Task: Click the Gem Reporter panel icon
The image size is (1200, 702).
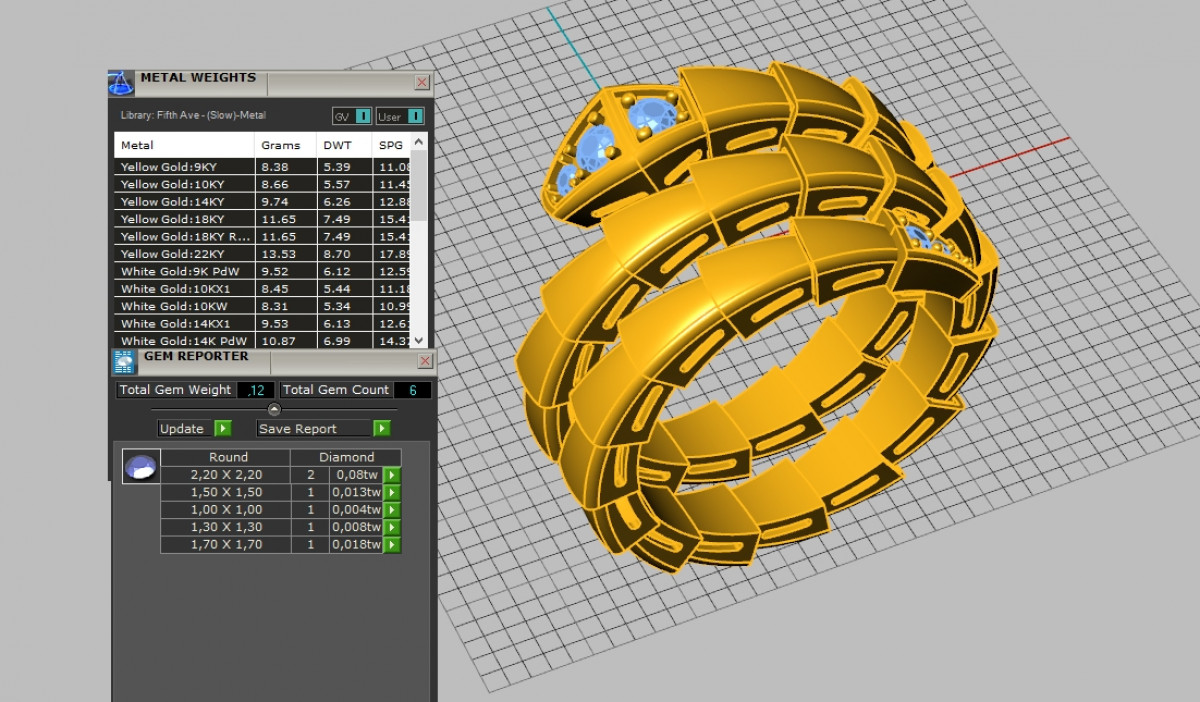Action: tap(124, 361)
